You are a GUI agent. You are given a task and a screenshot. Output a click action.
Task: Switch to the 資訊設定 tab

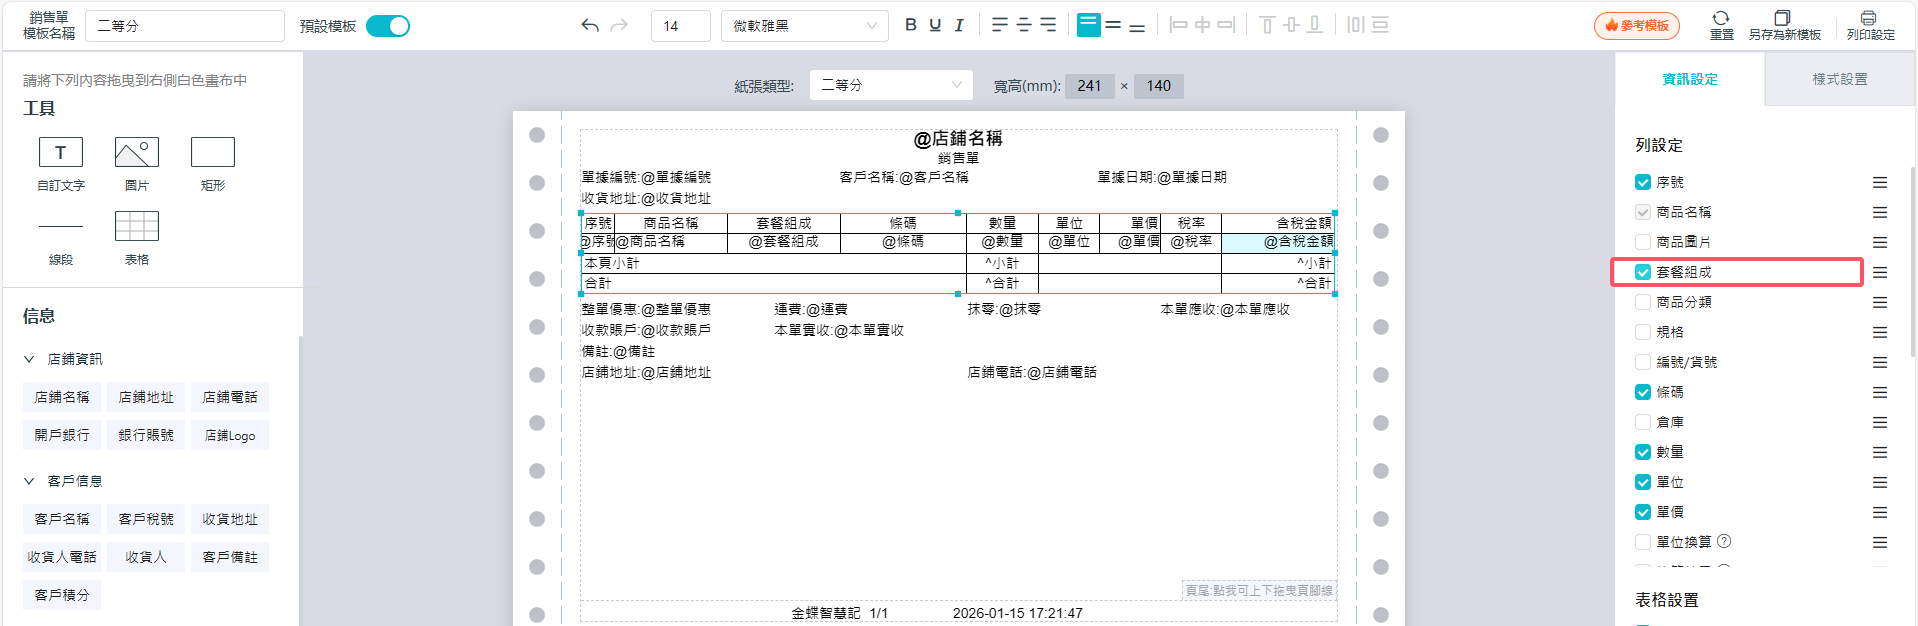point(1690,79)
